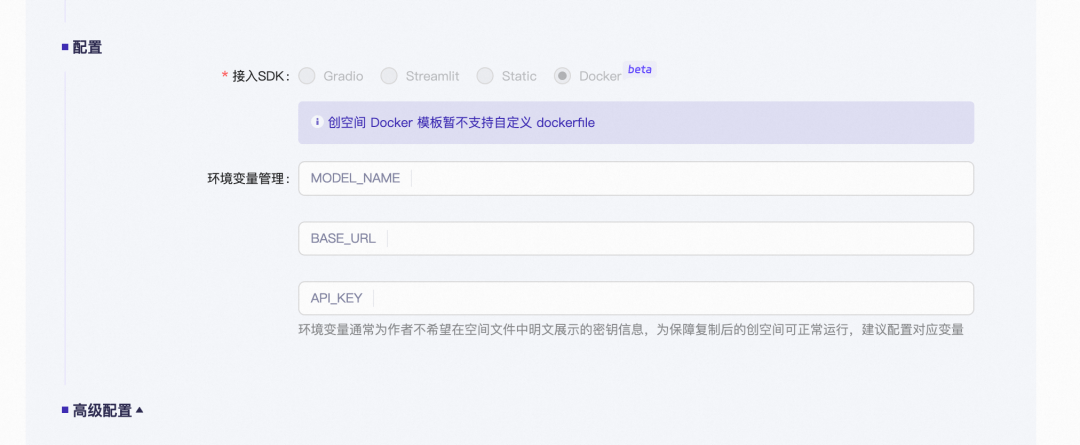
Task: Click the info icon in the Docker notice
Action: (x=317, y=123)
